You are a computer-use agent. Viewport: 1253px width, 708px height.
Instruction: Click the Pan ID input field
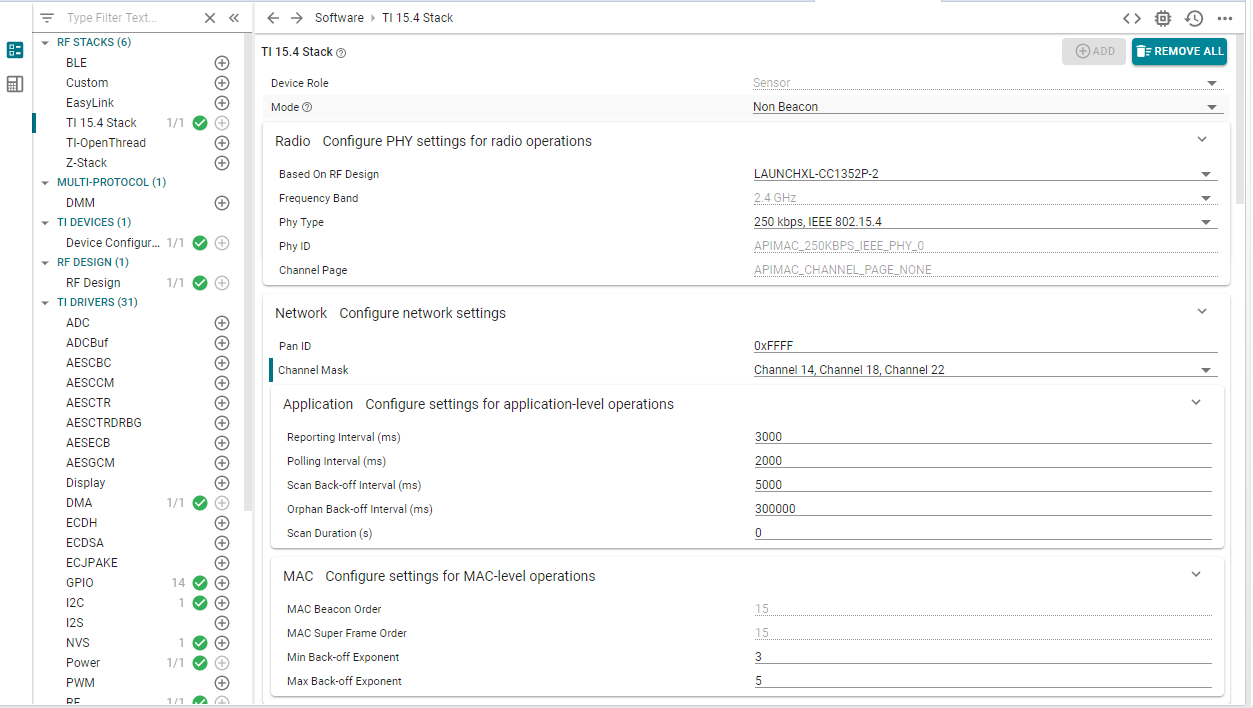(x=984, y=346)
